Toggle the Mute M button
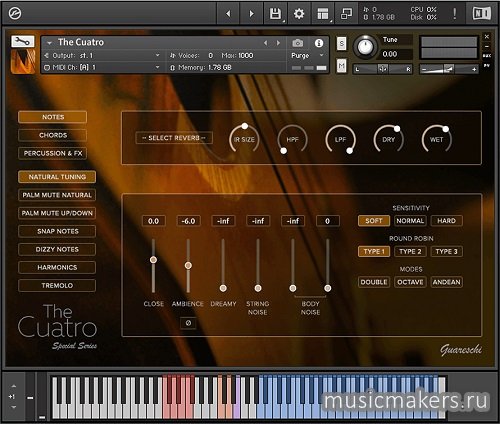 click(x=341, y=66)
